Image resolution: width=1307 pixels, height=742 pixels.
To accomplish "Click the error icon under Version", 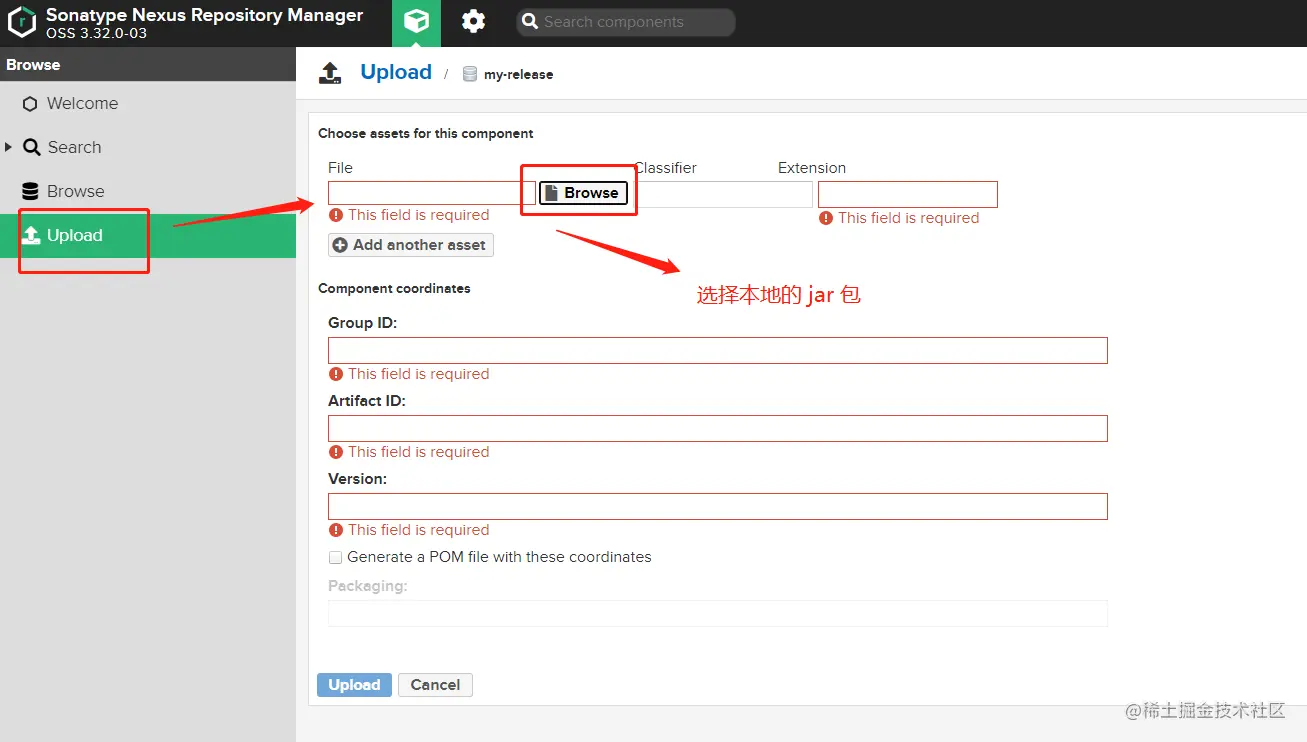I will (x=336, y=530).
